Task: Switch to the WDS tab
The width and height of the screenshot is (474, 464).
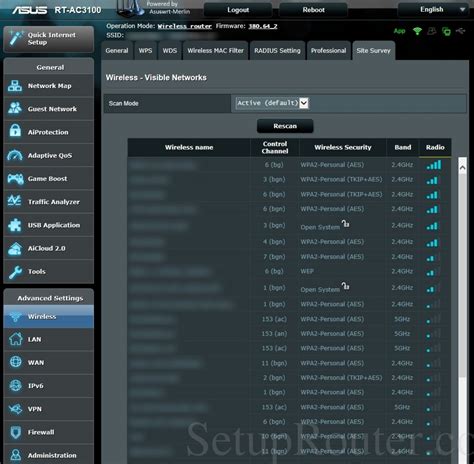Action: (170, 51)
